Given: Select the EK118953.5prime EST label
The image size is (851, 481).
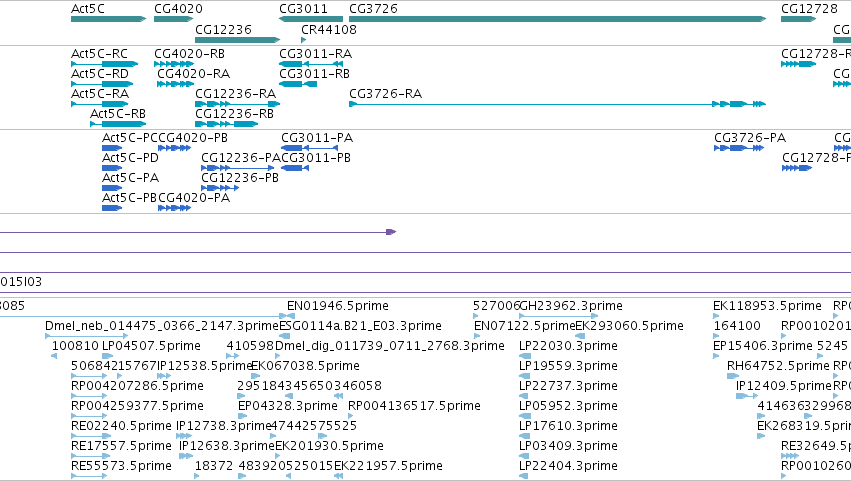Looking at the screenshot, I should coord(767,306).
